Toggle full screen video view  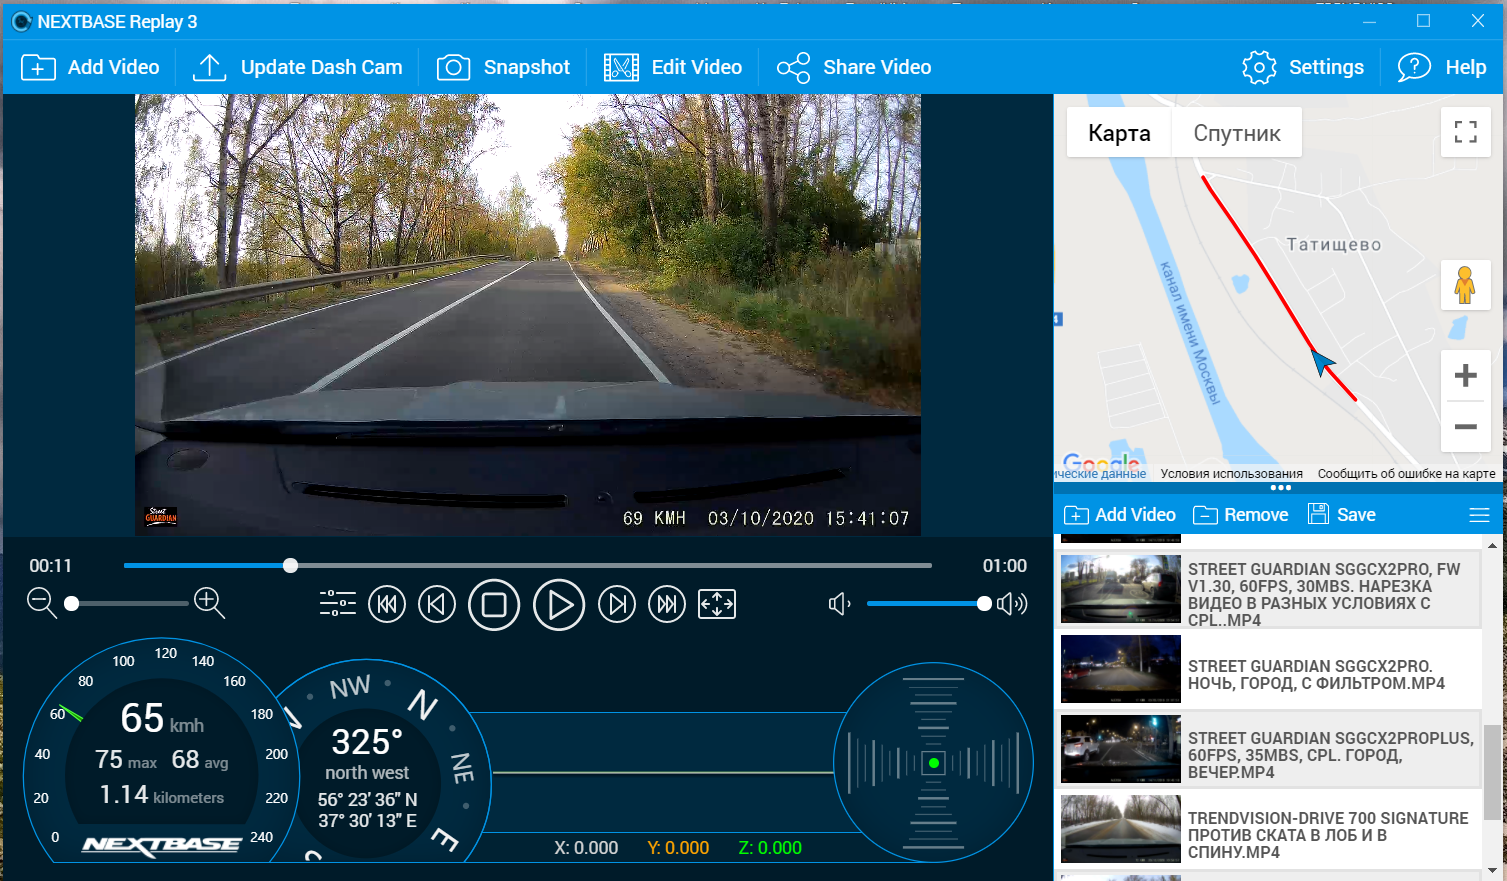pyautogui.click(x=717, y=604)
